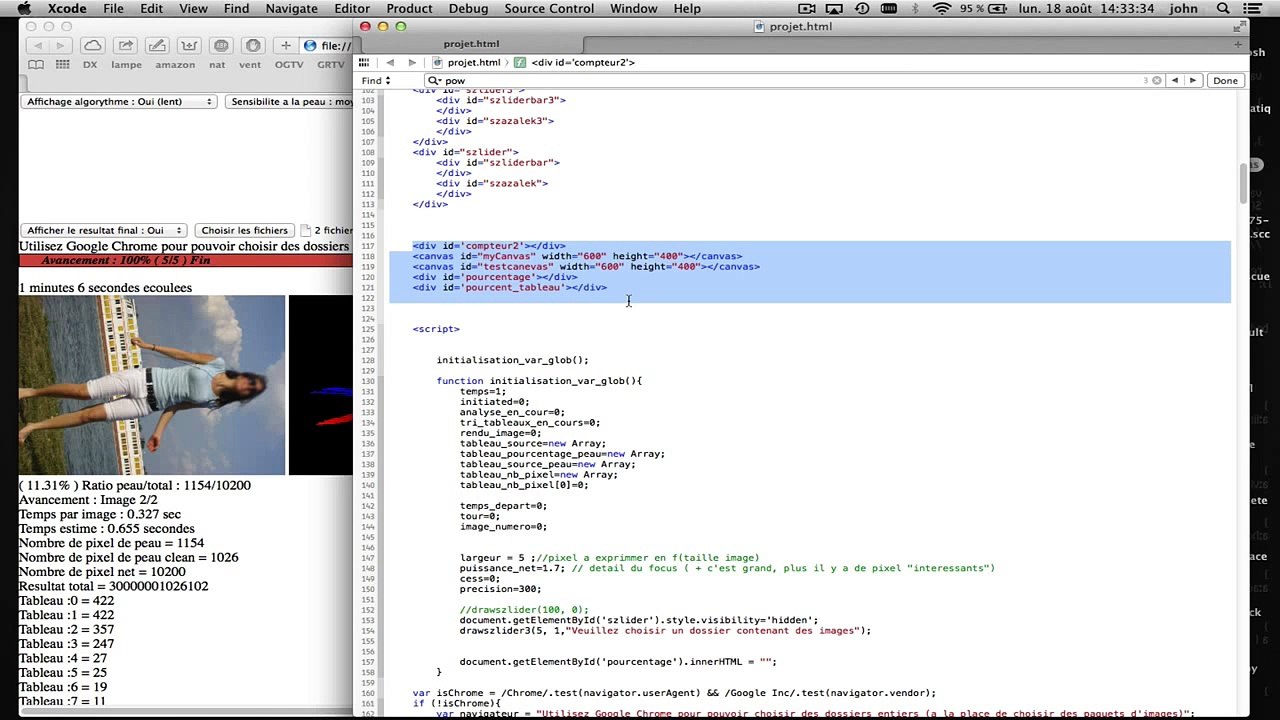Go to next find match arrow

[1192, 80]
